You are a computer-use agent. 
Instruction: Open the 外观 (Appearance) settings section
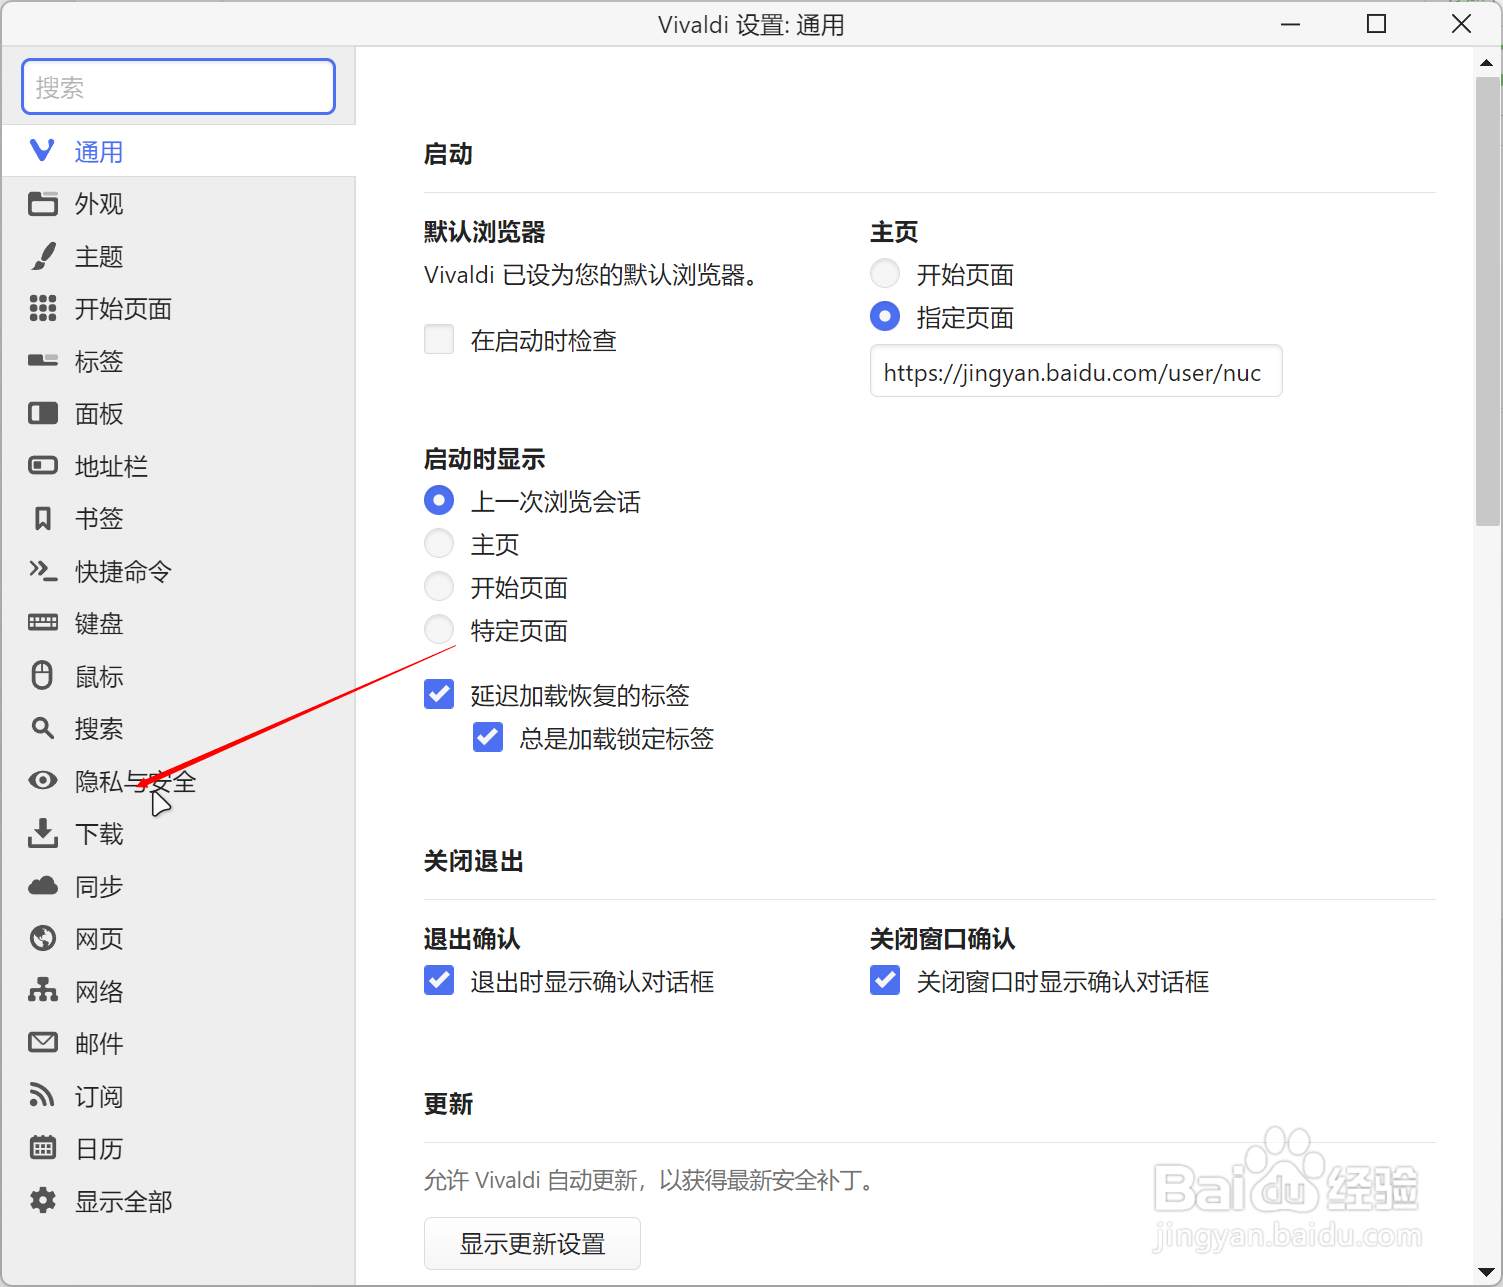coord(98,204)
